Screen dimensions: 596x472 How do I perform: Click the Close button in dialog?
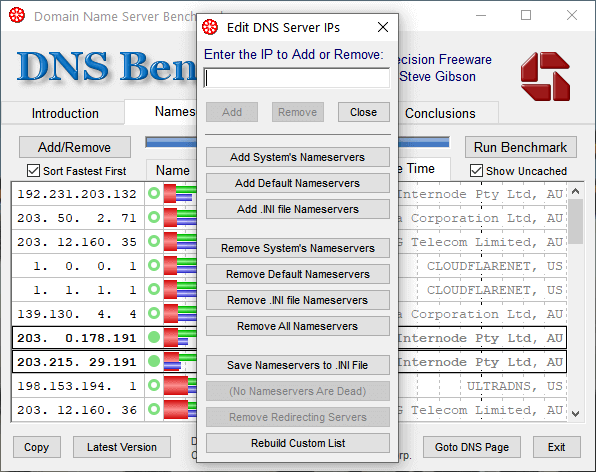364,112
